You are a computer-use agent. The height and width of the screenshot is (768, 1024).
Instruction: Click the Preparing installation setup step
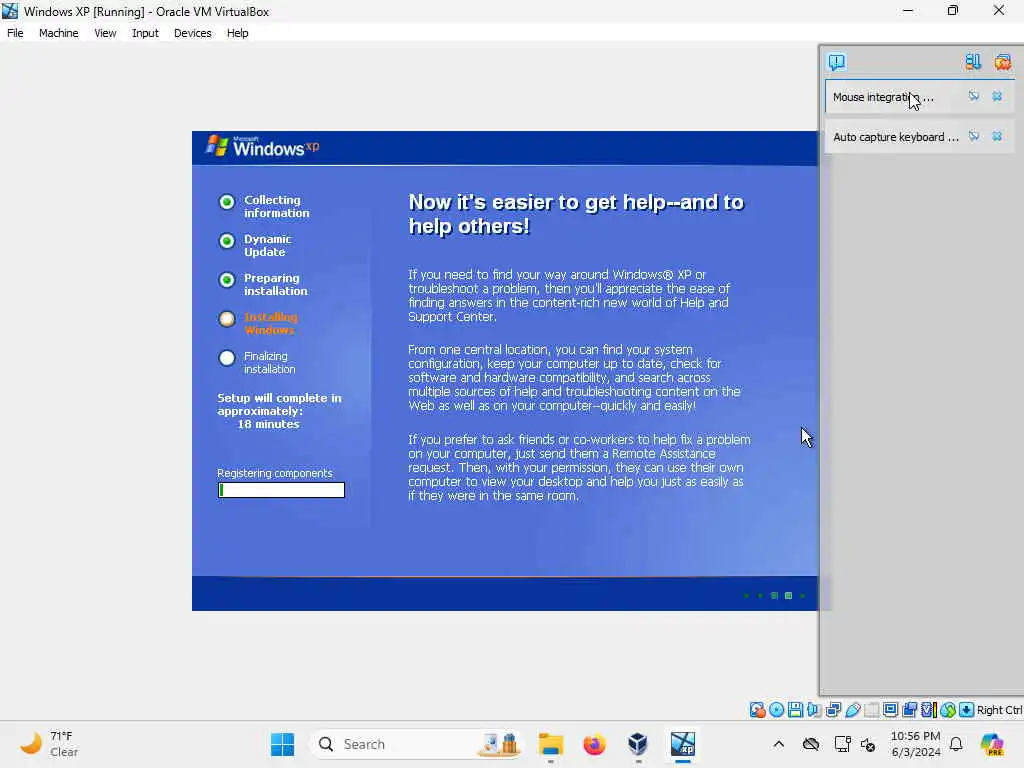click(x=263, y=285)
